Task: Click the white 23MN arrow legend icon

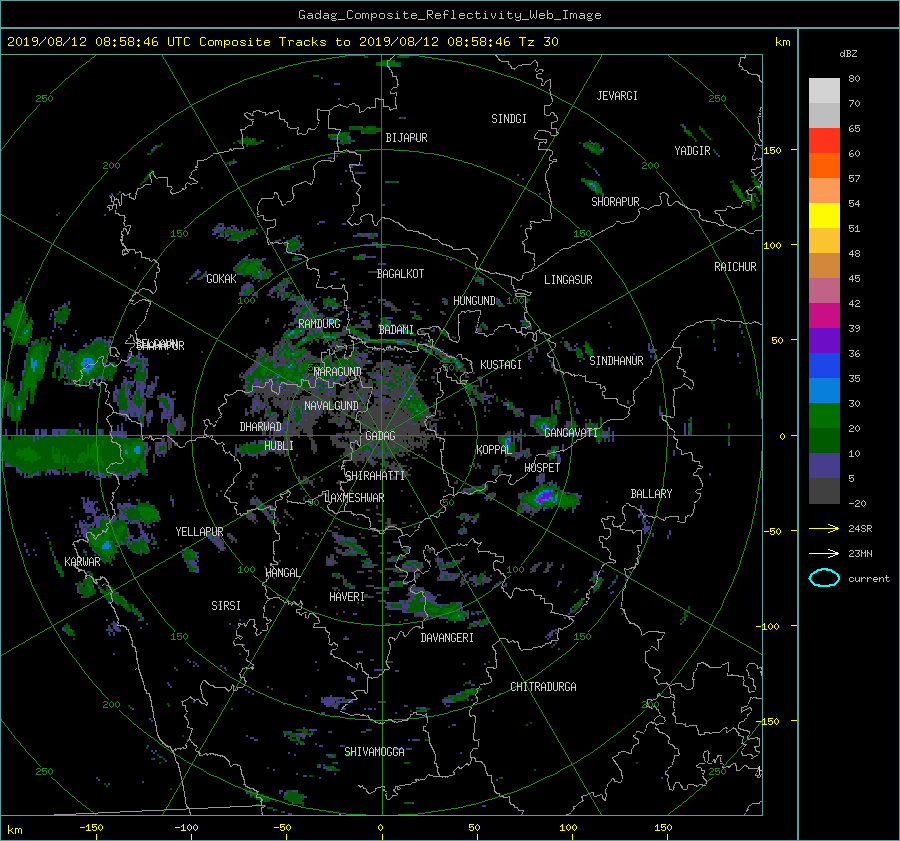Action: 824,553
